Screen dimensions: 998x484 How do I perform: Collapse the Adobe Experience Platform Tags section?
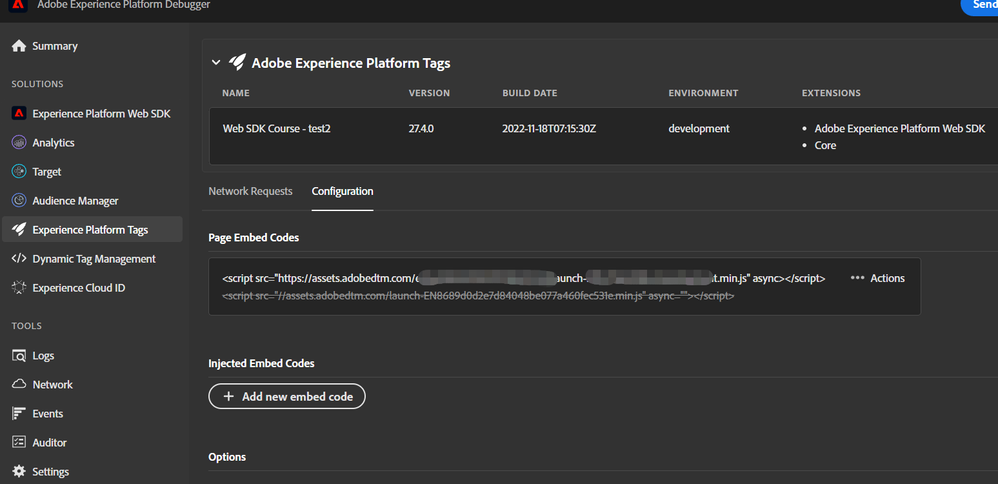215,63
